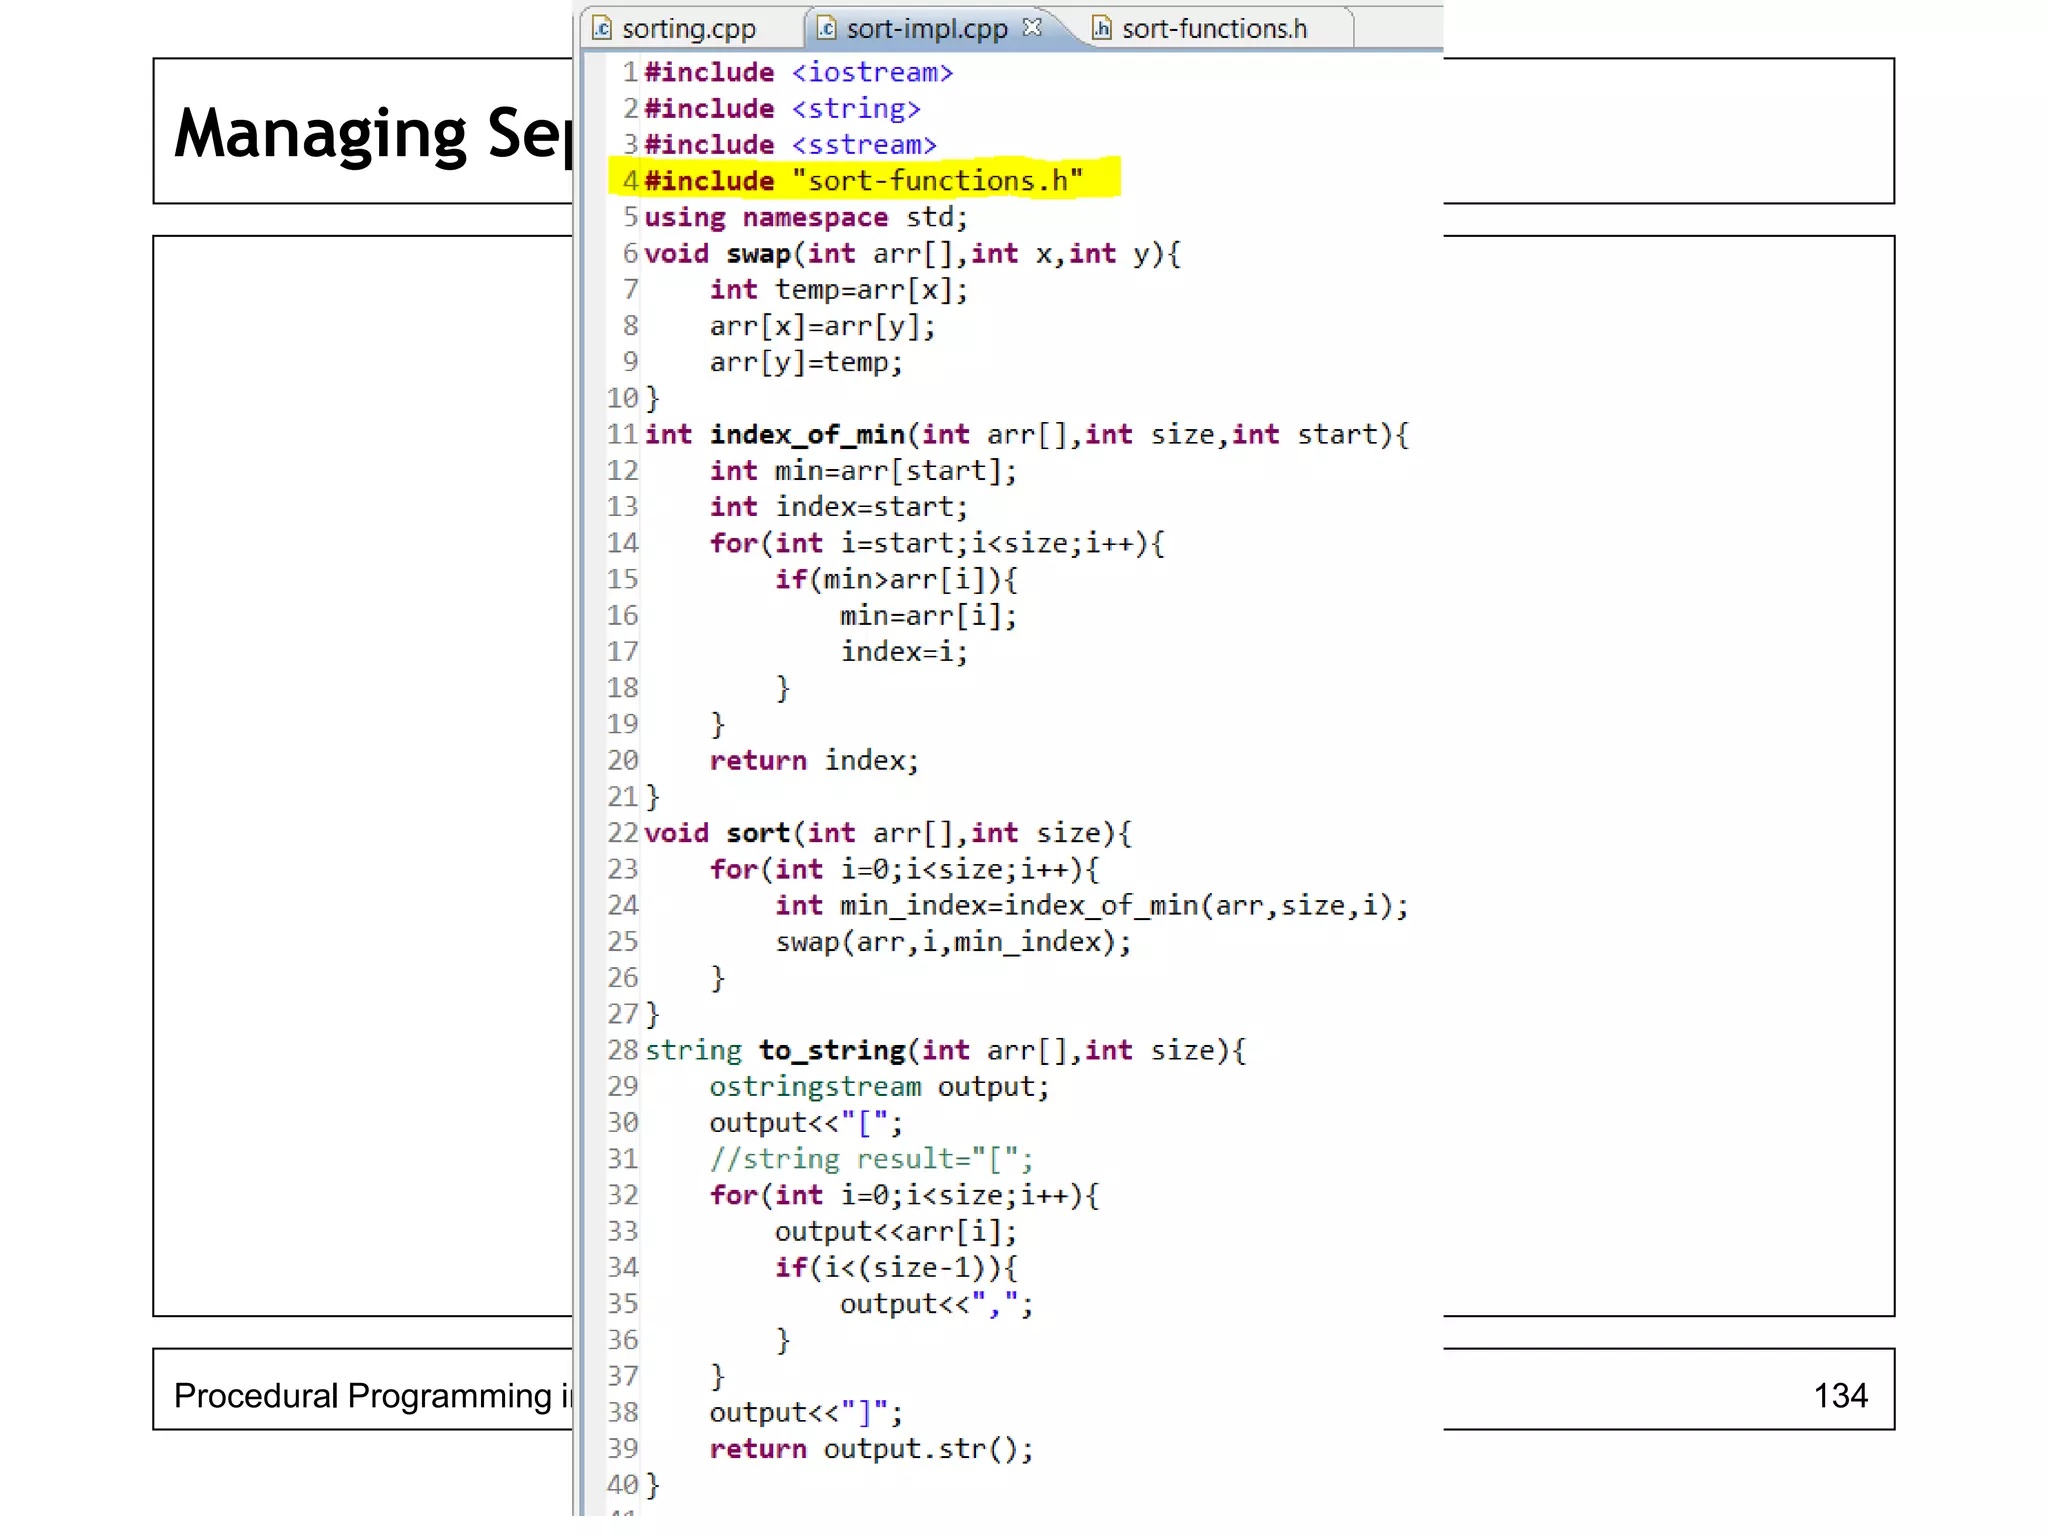
Task: Click the index_of_min function signature
Action: pos(1027,435)
